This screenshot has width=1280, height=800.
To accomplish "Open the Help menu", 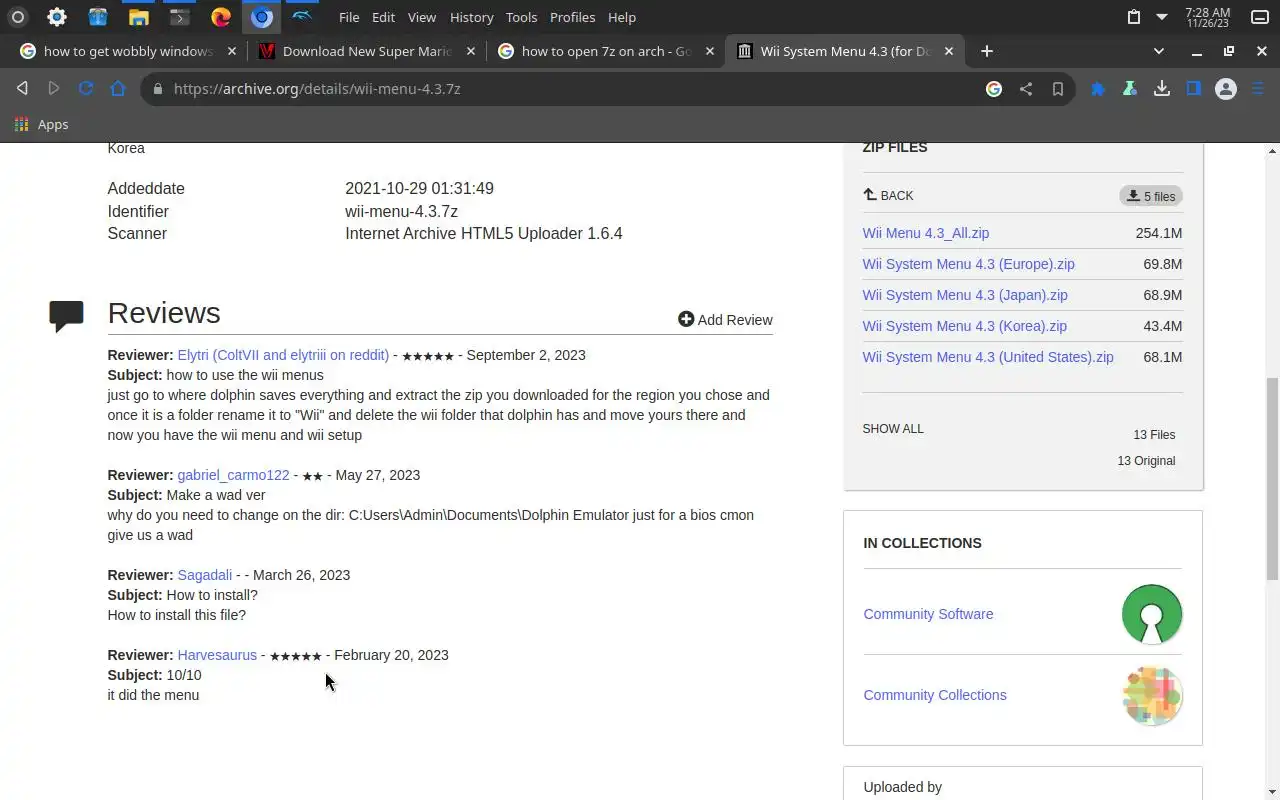I will click(622, 17).
